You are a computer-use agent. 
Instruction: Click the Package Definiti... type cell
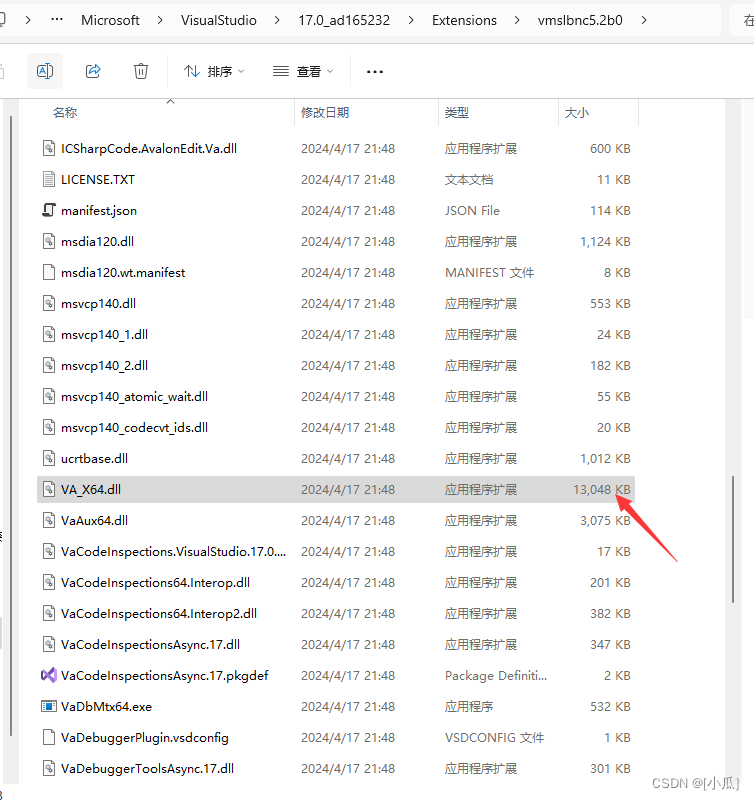click(496, 676)
